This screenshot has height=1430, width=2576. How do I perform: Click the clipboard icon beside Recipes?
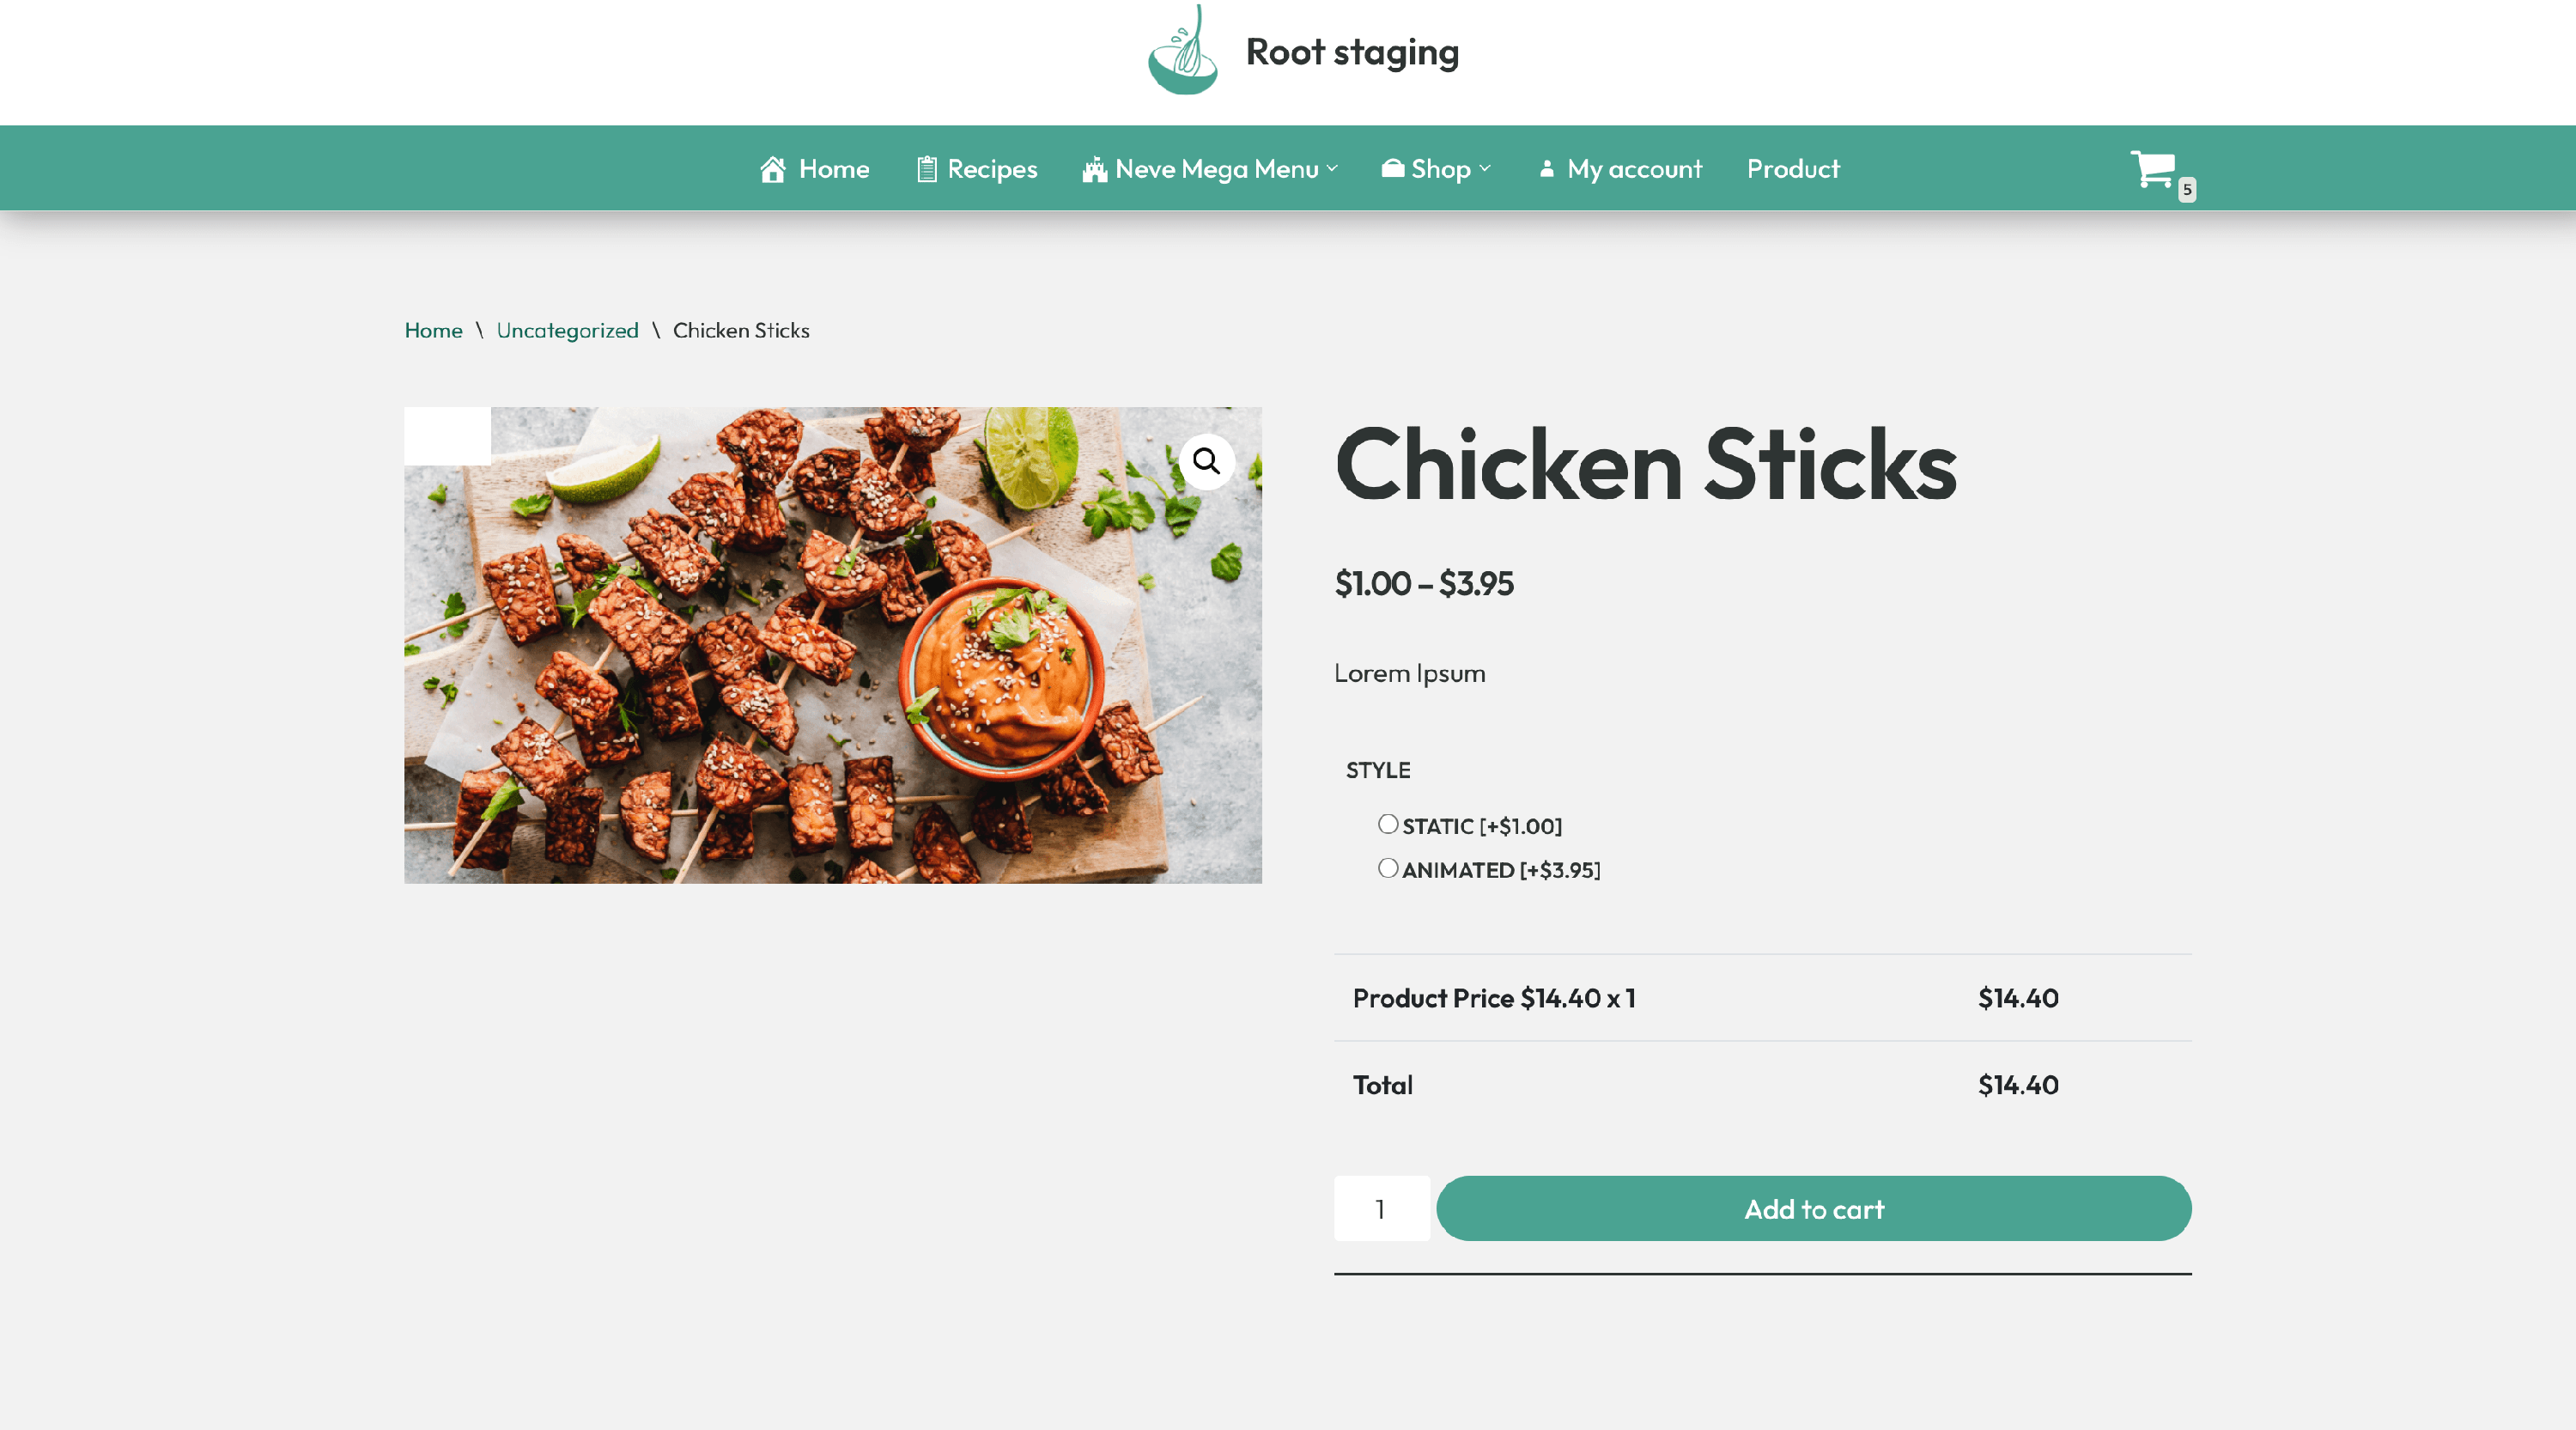[x=926, y=169]
